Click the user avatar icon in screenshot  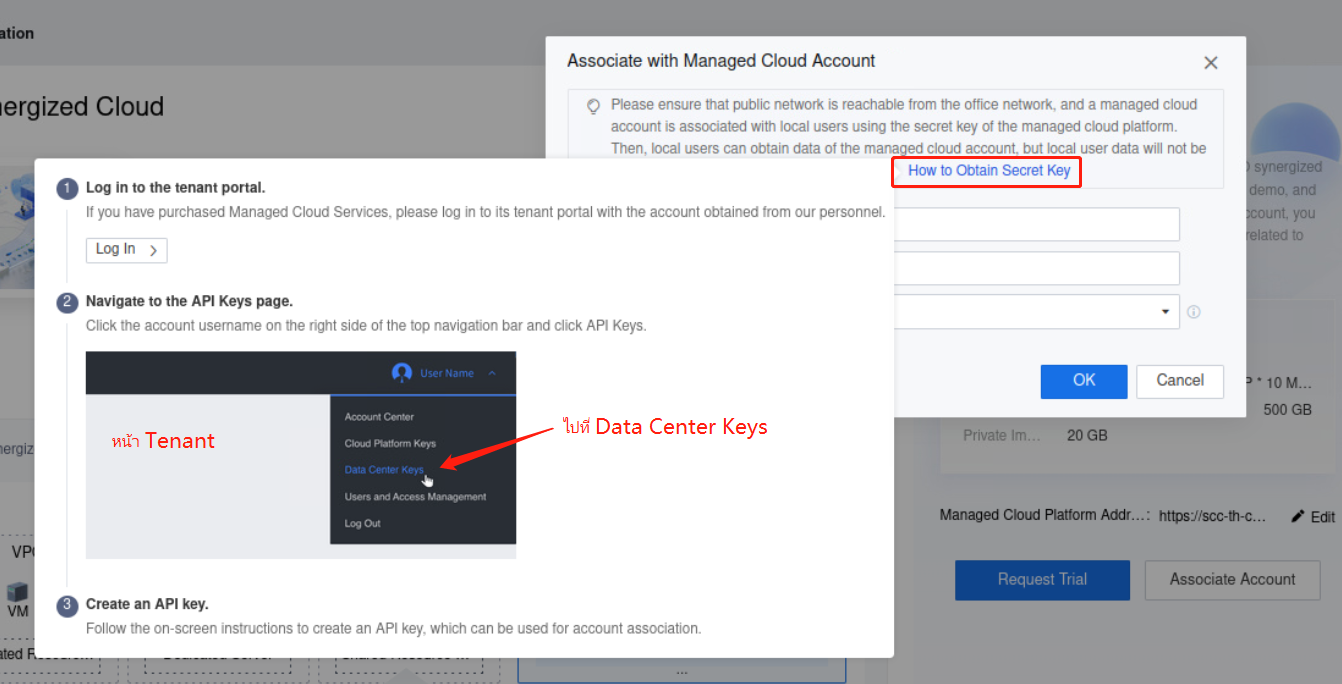pos(402,373)
